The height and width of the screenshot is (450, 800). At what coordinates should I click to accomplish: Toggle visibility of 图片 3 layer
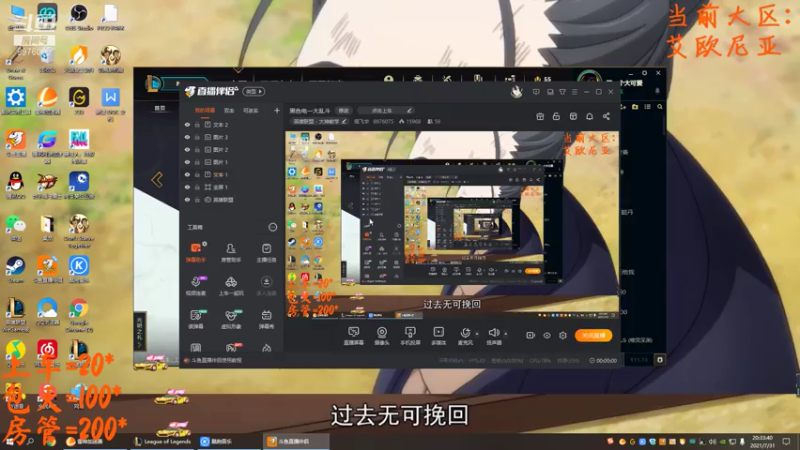click(x=187, y=137)
